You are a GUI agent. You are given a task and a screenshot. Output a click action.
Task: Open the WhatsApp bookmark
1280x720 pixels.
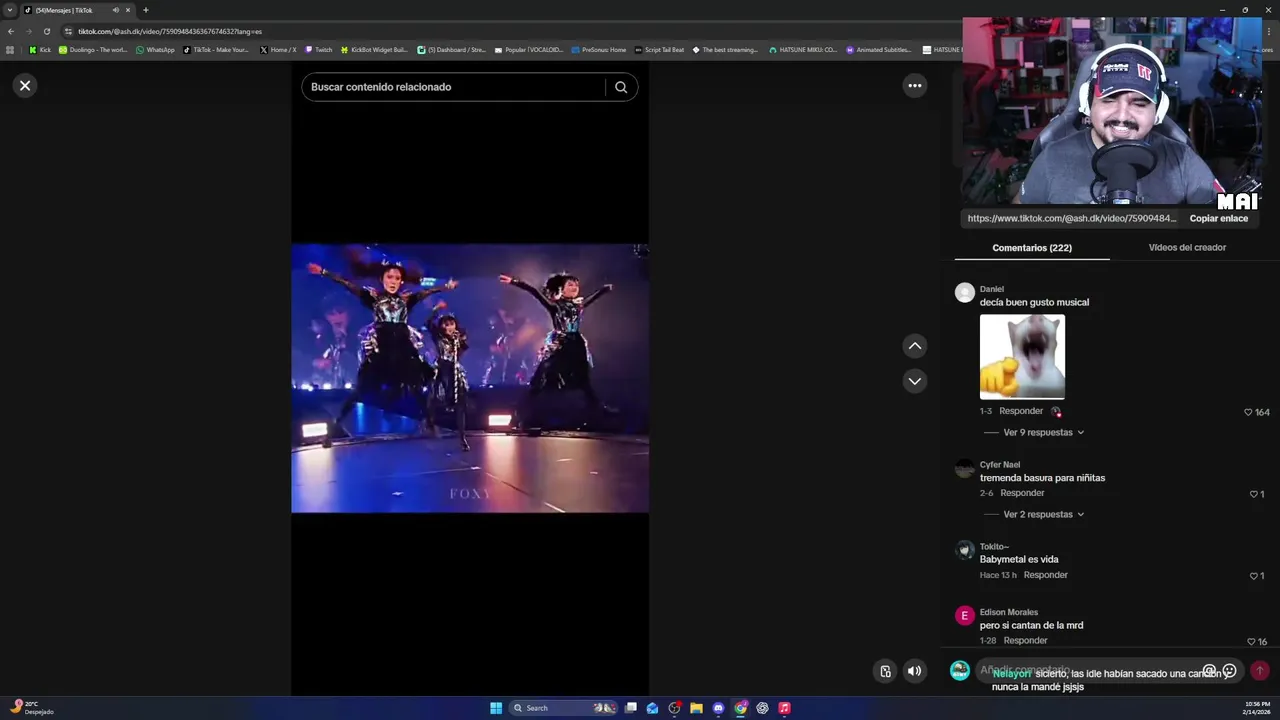point(155,49)
